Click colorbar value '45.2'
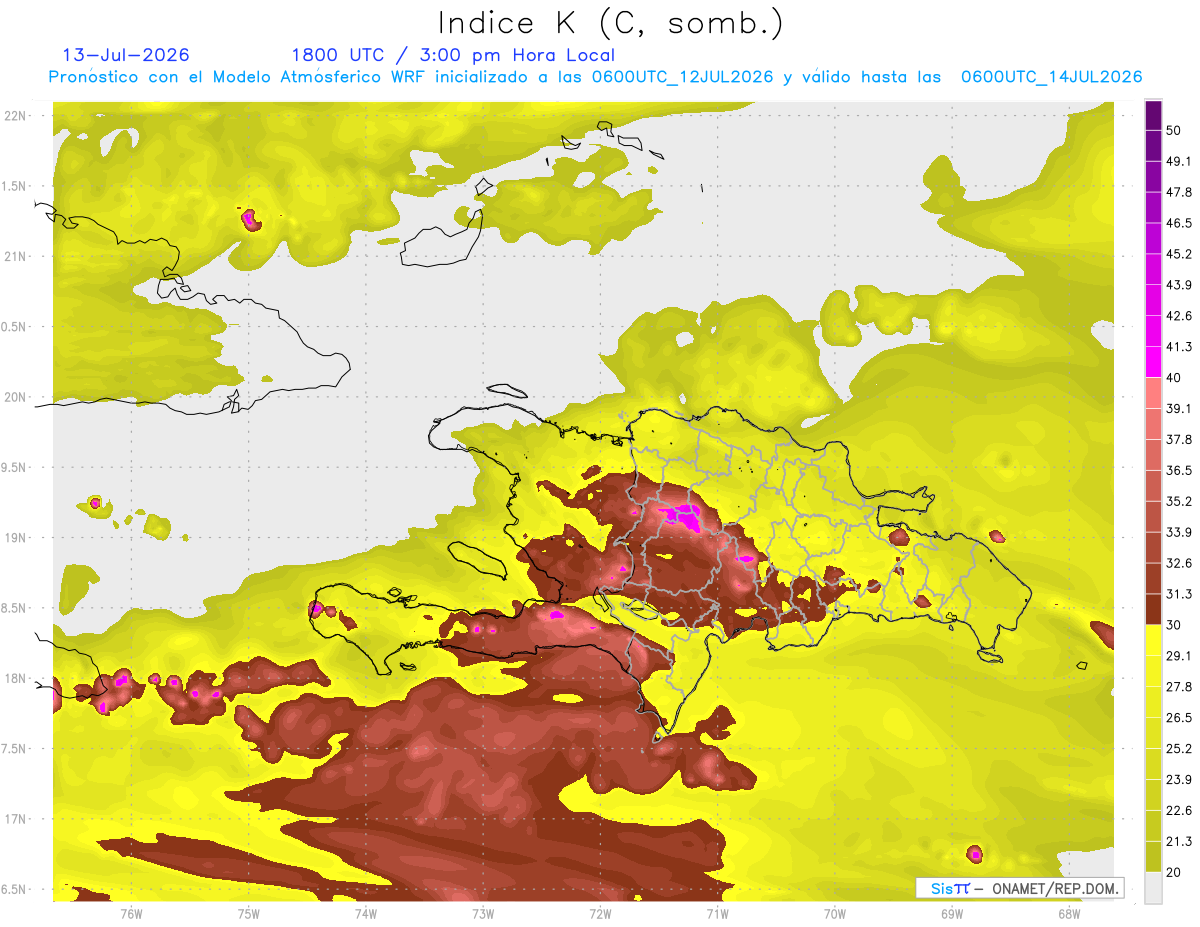The image size is (1200, 927). (x=1180, y=254)
